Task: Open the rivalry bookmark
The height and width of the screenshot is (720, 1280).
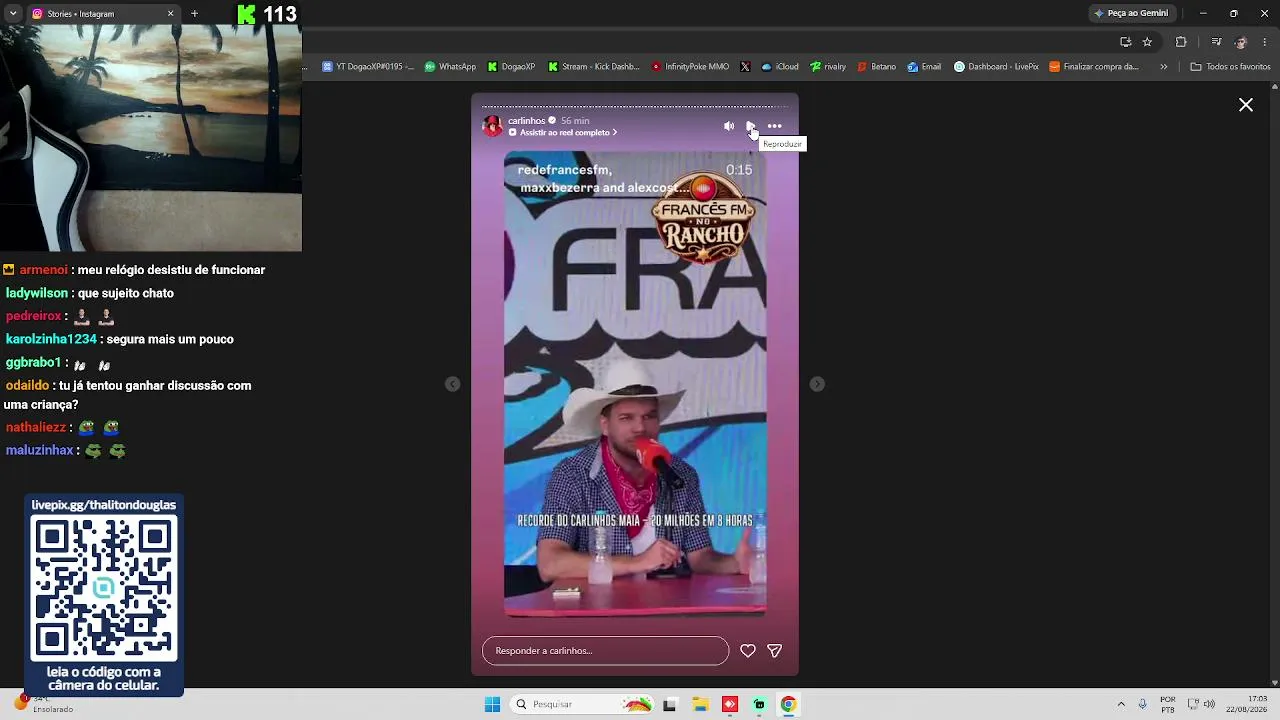Action: pos(828,67)
